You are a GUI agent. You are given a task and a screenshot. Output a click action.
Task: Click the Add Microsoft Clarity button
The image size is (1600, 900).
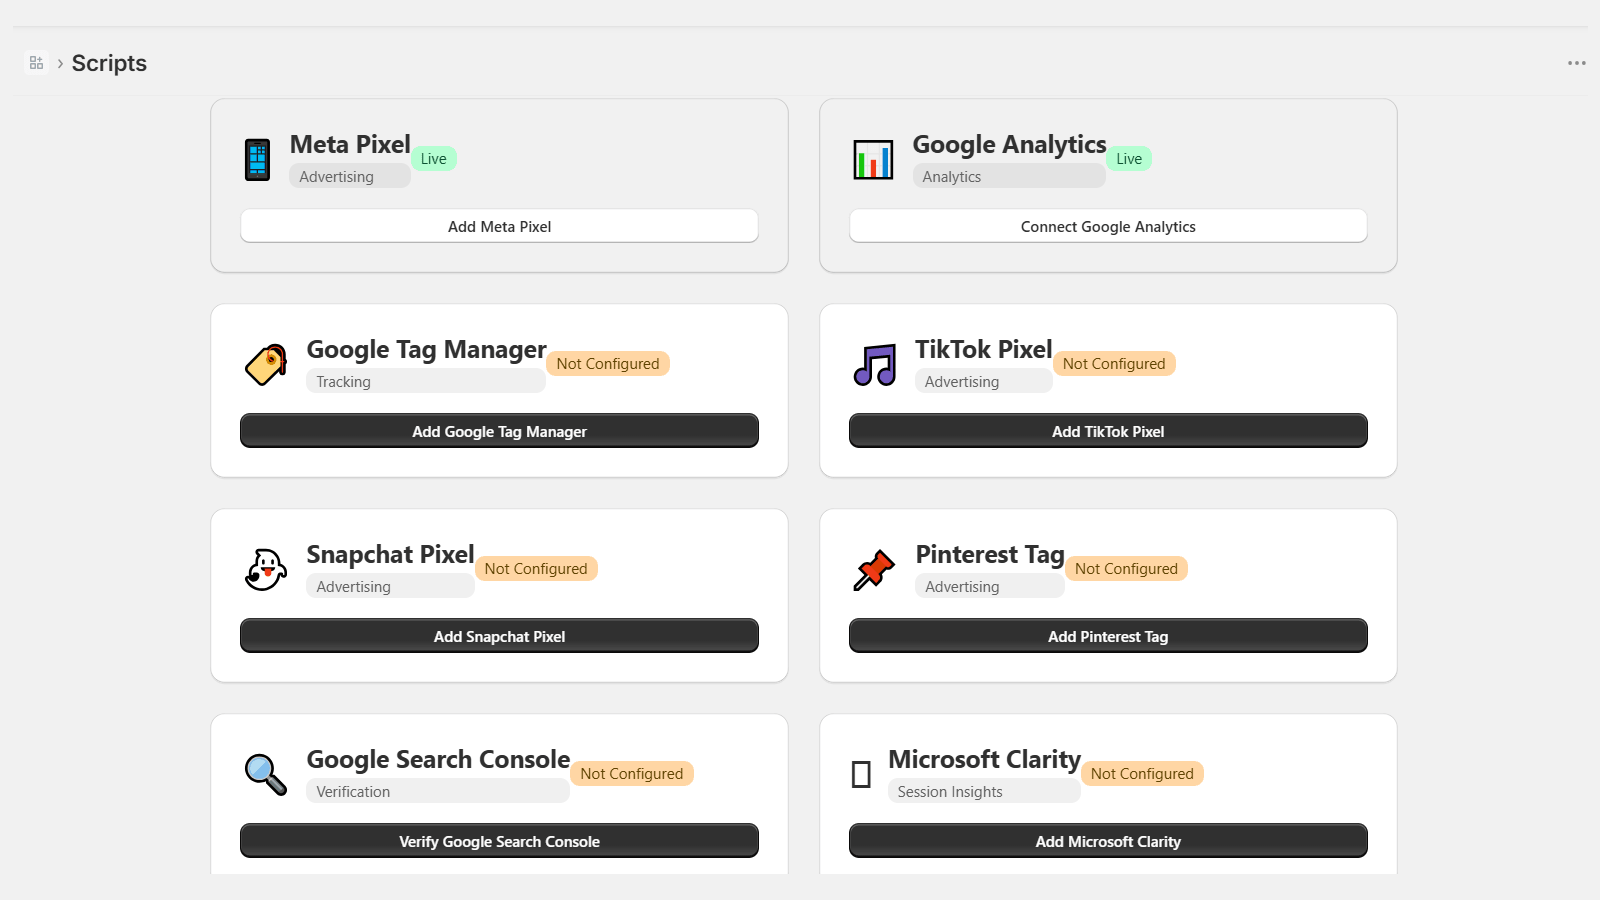[1108, 841]
